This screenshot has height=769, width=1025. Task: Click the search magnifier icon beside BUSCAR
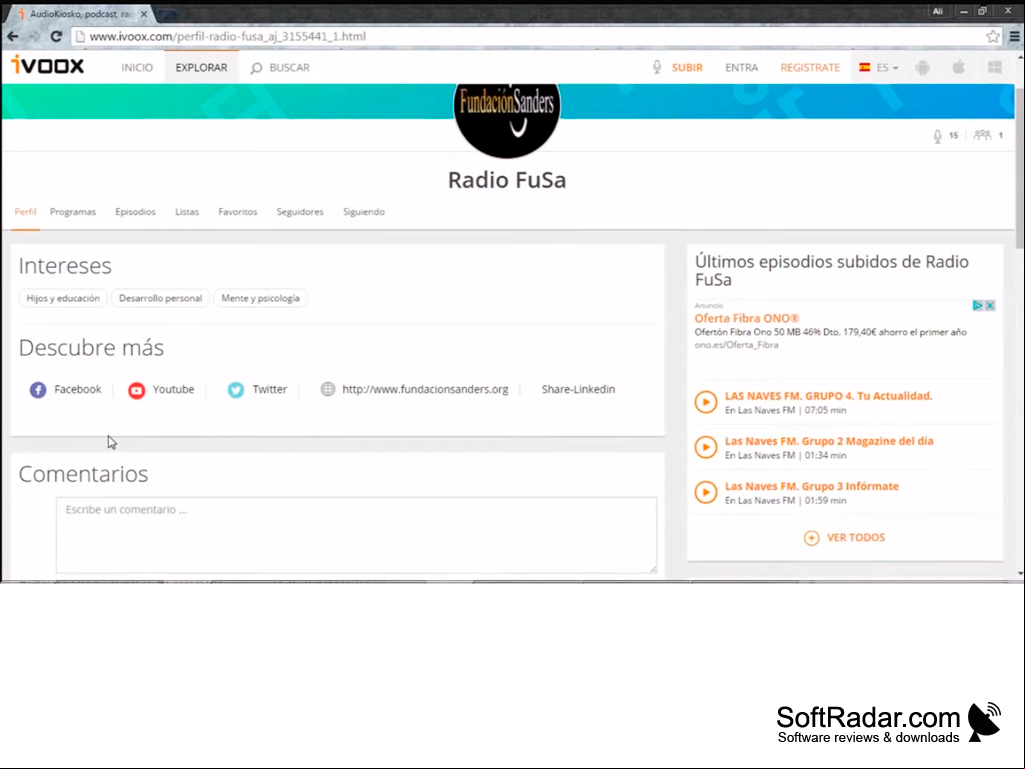pos(256,68)
